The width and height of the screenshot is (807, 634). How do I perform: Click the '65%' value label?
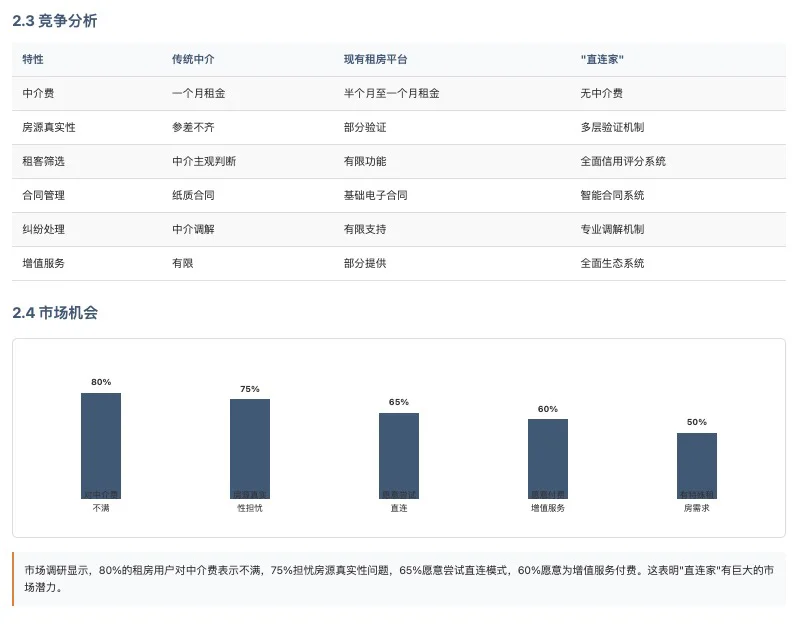pyautogui.click(x=399, y=402)
